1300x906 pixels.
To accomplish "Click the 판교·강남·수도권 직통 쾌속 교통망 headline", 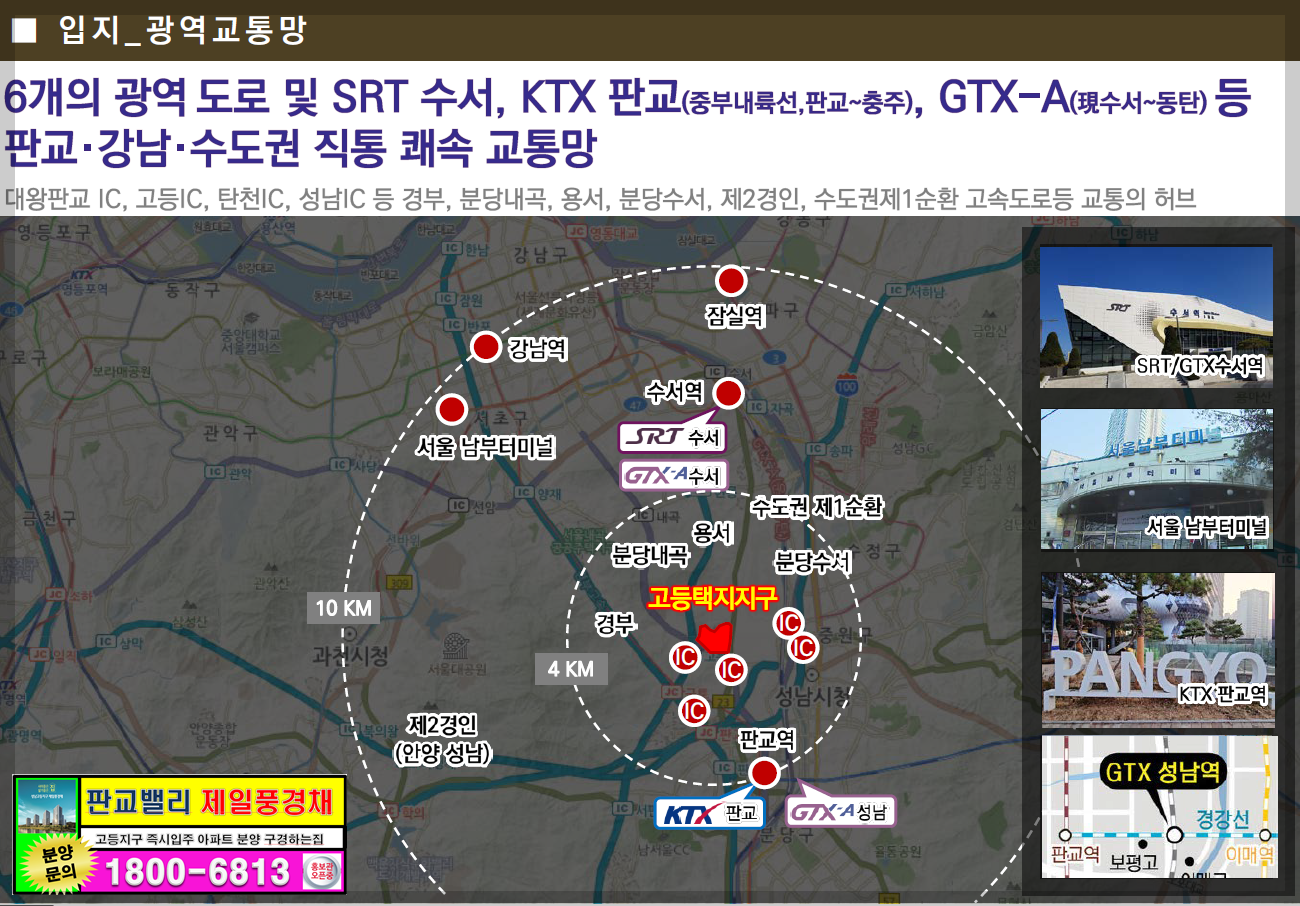I will coord(300,148).
